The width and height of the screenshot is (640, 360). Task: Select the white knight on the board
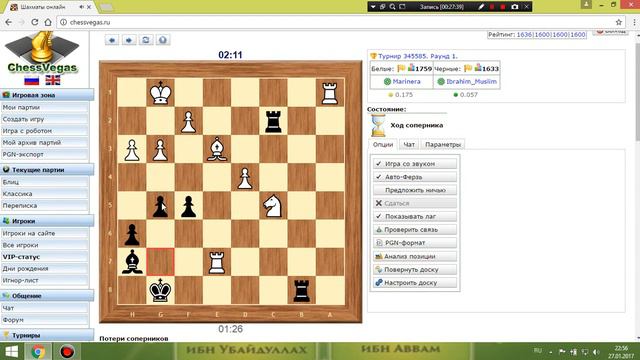[273, 205]
